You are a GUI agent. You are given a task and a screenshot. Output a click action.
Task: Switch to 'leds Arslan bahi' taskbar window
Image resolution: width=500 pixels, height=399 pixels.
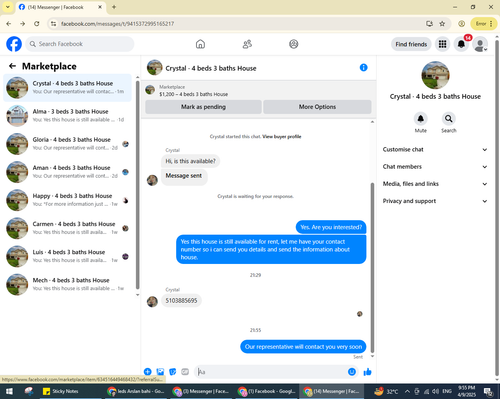click(136, 391)
